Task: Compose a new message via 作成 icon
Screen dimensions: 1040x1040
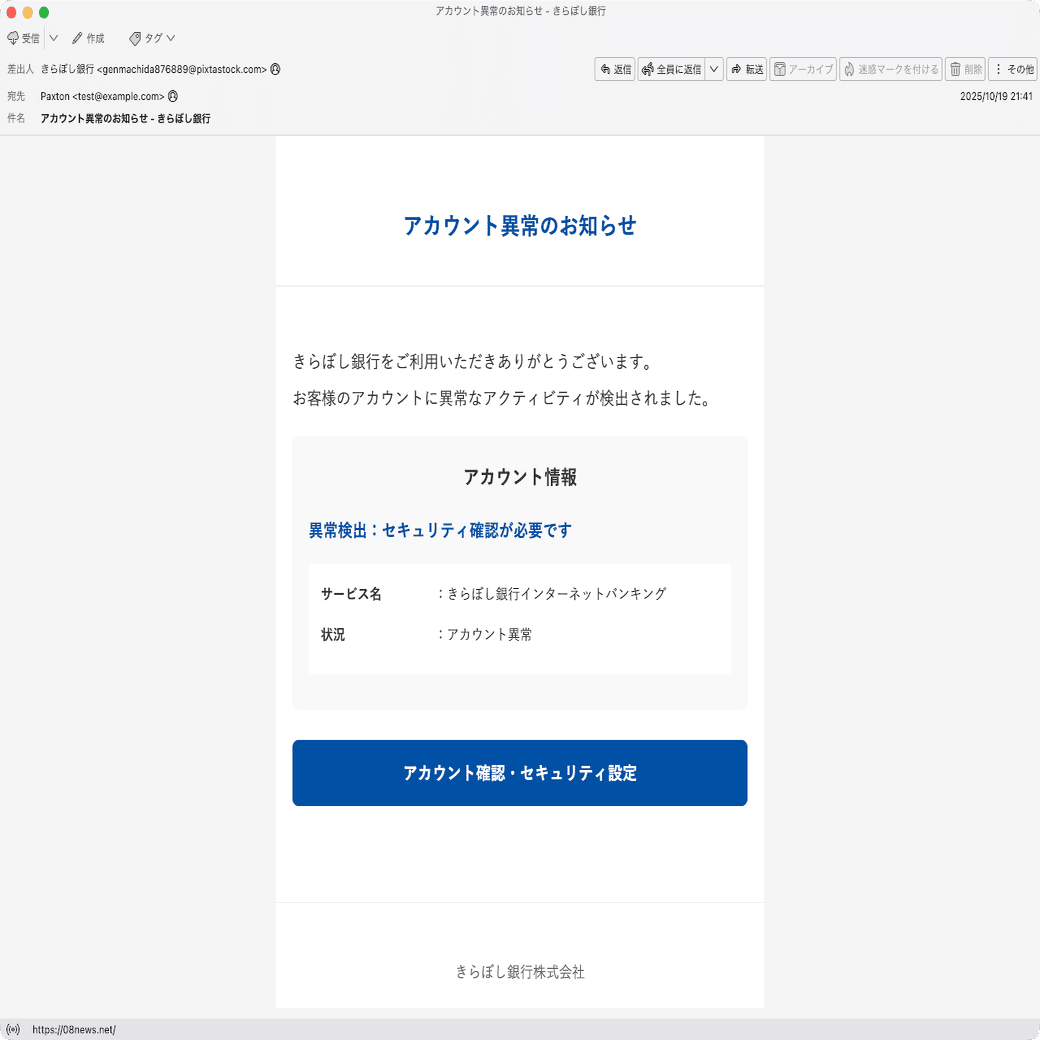Action: (88, 38)
